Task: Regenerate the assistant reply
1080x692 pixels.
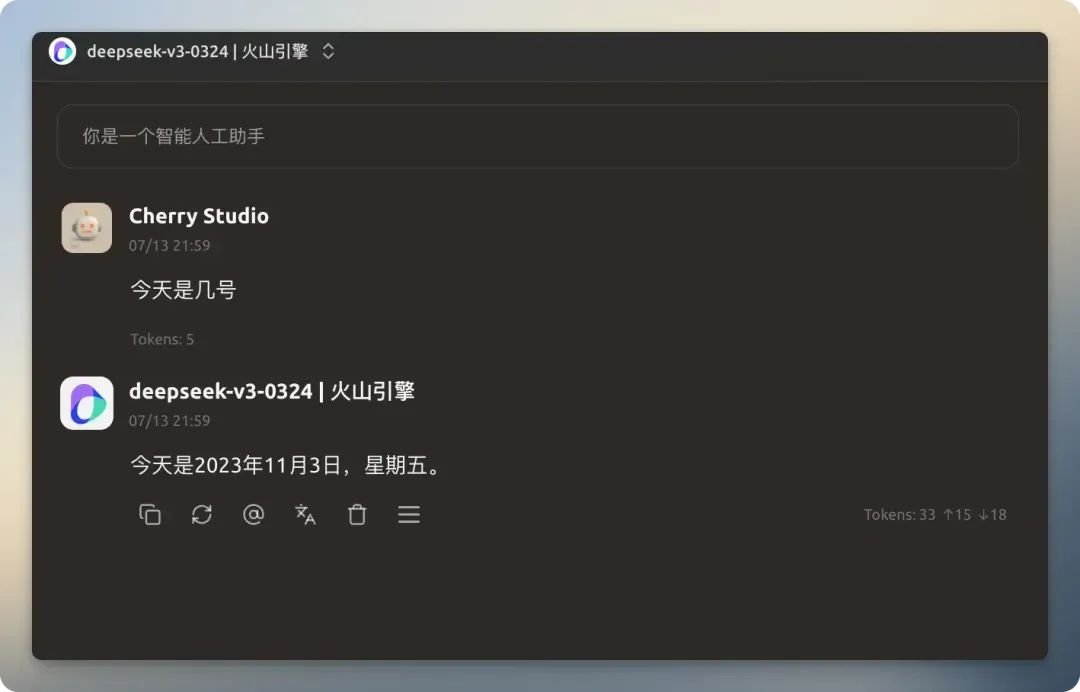Action: (x=201, y=514)
